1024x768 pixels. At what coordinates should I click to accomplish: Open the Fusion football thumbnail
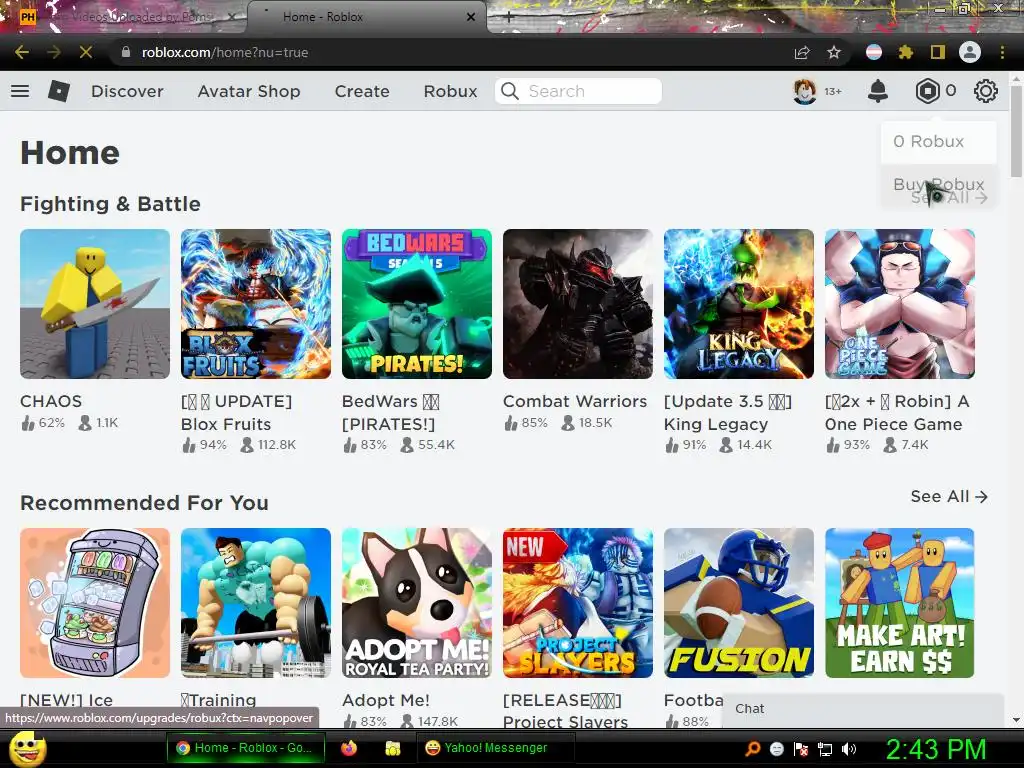coord(739,603)
